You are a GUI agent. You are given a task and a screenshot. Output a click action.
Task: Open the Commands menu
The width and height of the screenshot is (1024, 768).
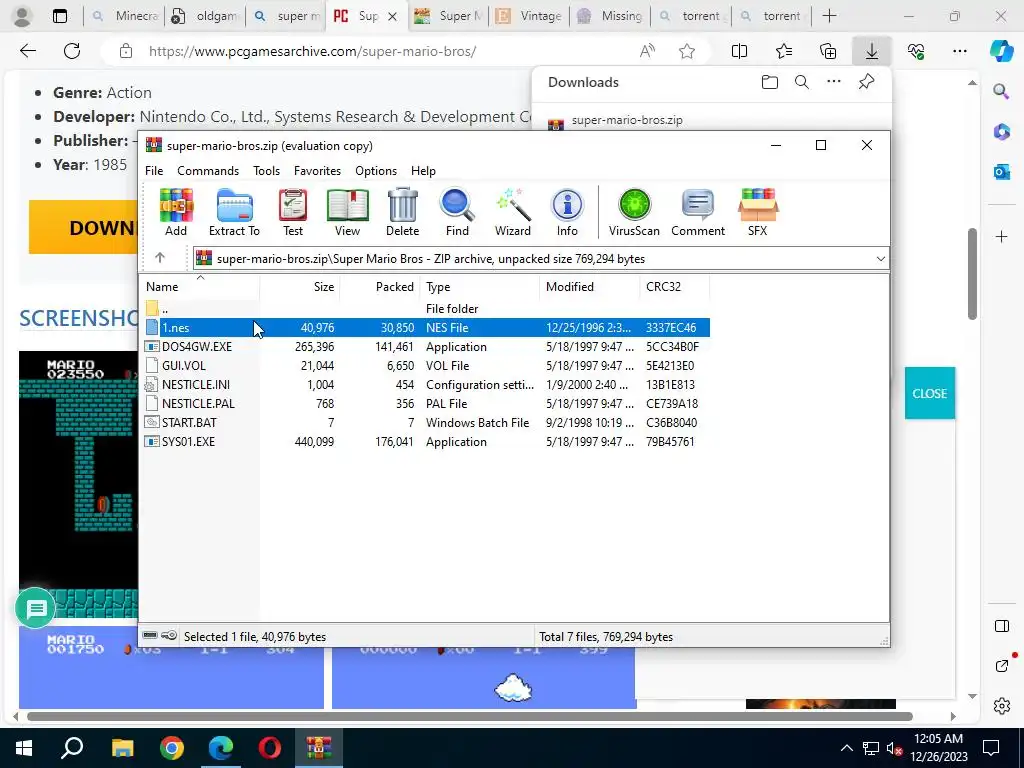coord(208,170)
